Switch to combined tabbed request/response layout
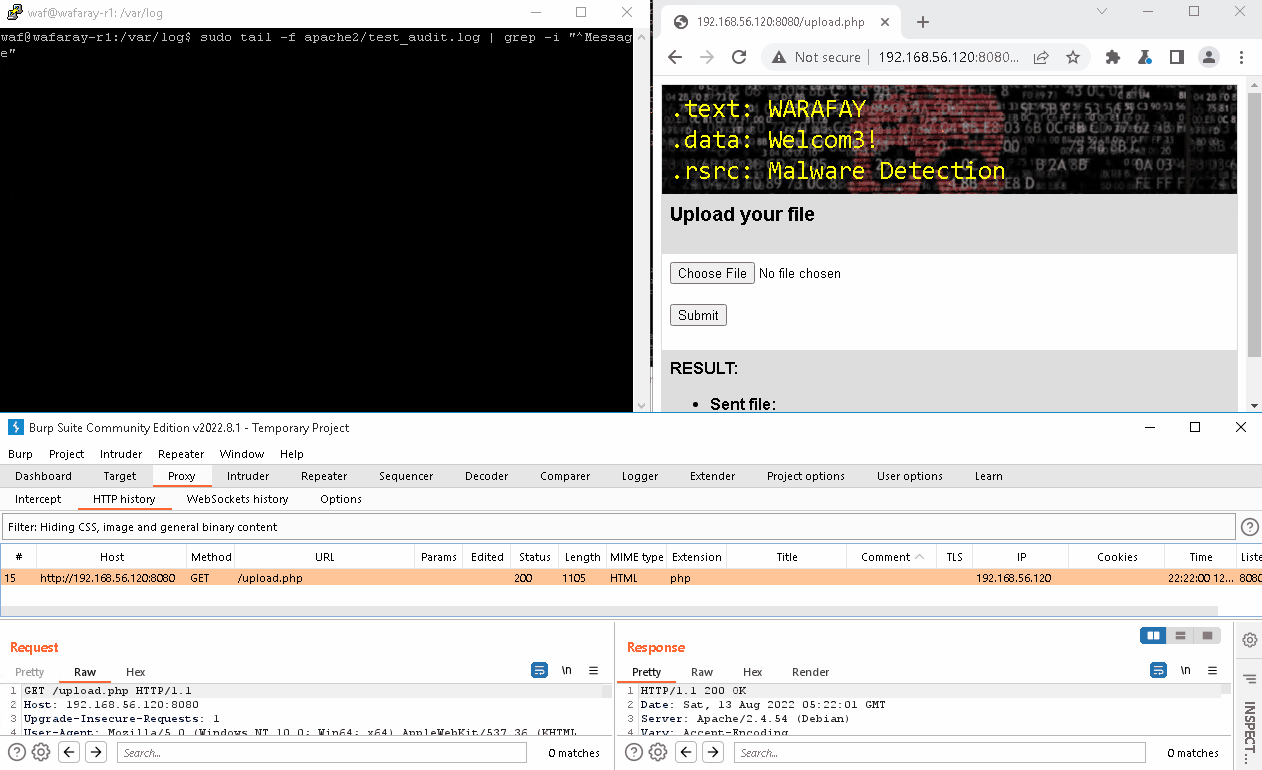 click(x=1208, y=636)
